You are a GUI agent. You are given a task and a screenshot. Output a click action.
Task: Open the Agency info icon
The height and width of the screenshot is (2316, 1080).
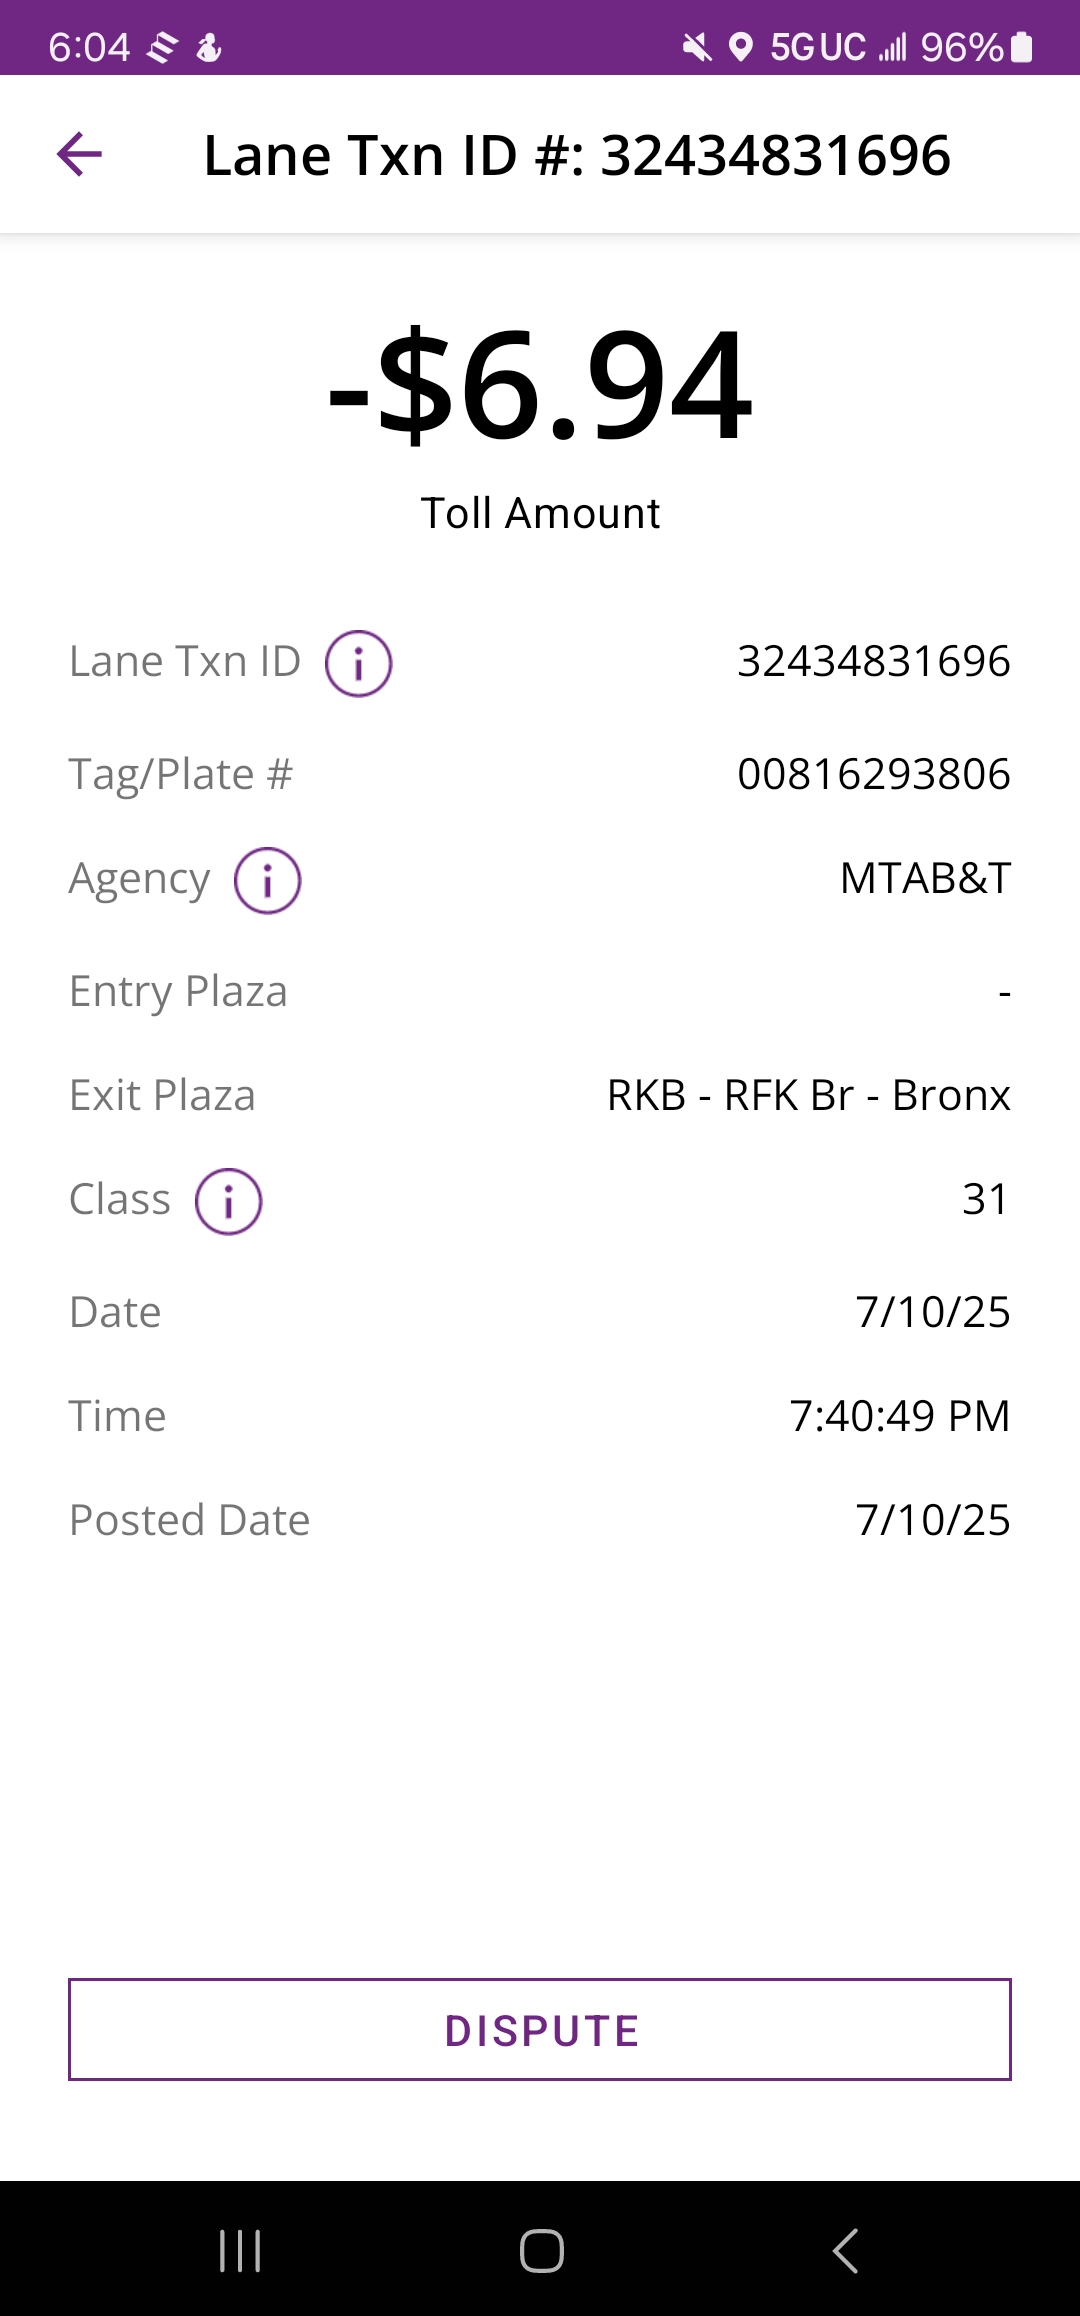point(267,880)
